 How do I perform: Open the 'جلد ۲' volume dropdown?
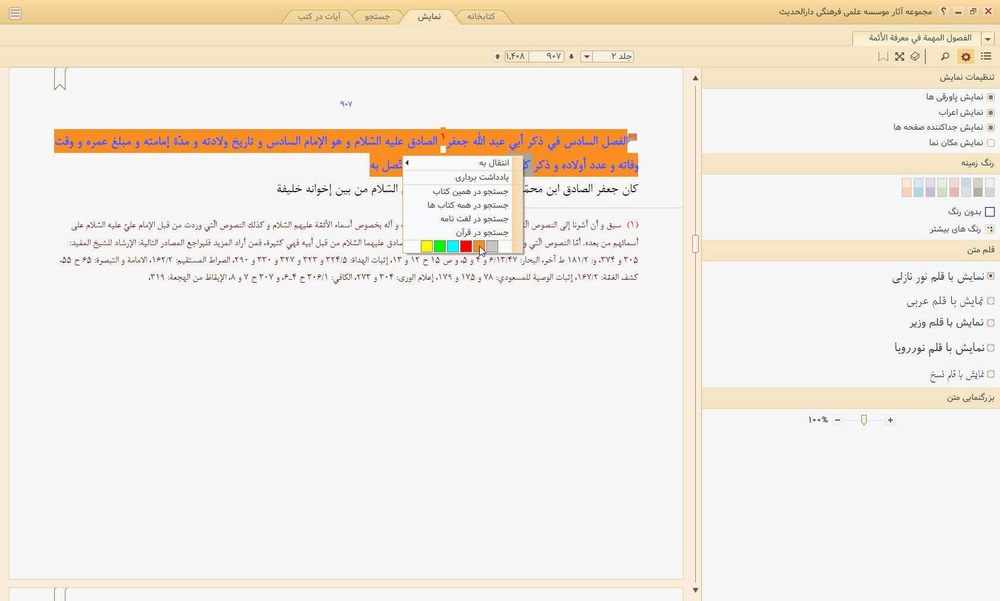pos(587,56)
